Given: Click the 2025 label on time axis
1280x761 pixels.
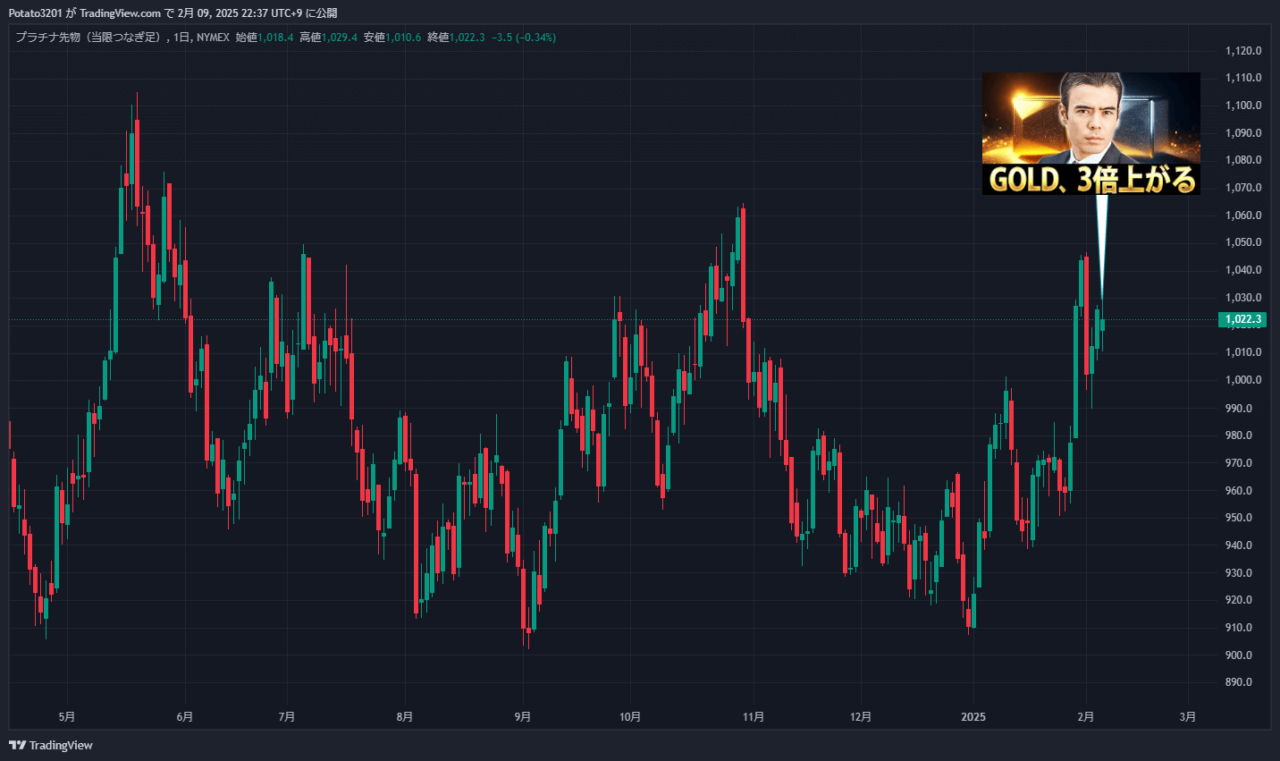Looking at the screenshot, I should point(973,717).
